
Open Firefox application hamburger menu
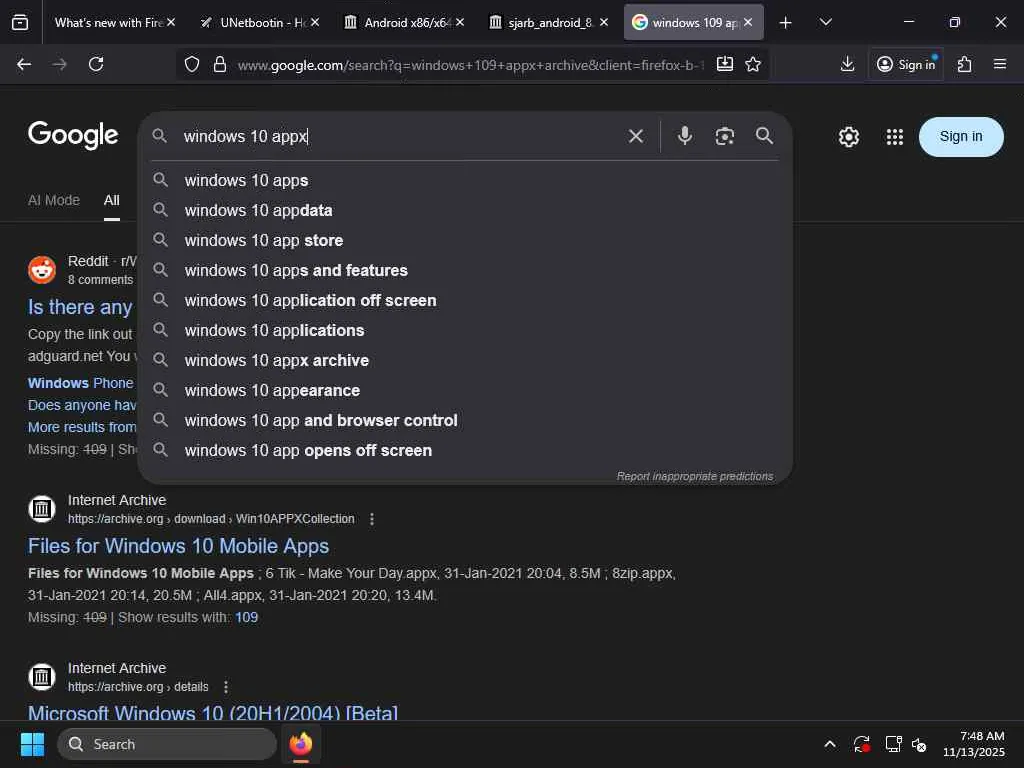[1000, 64]
